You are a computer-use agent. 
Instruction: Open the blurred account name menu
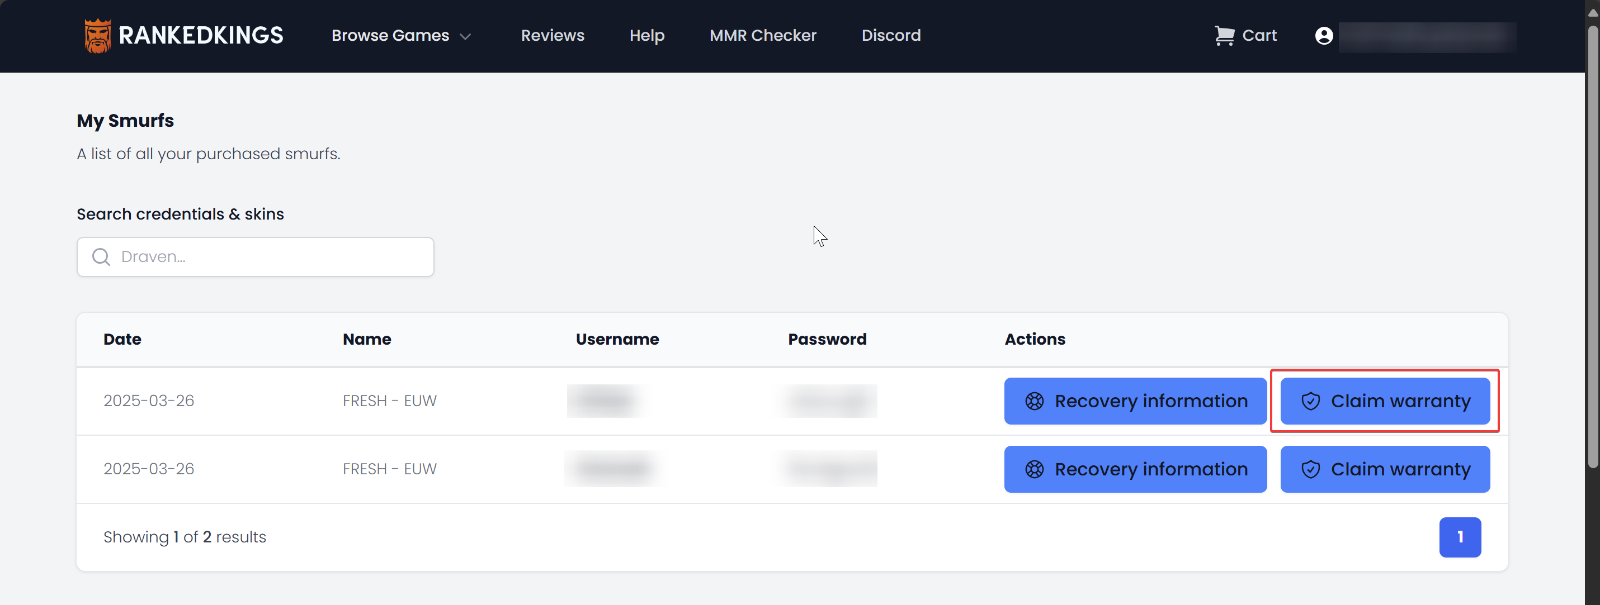[x=1427, y=37]
